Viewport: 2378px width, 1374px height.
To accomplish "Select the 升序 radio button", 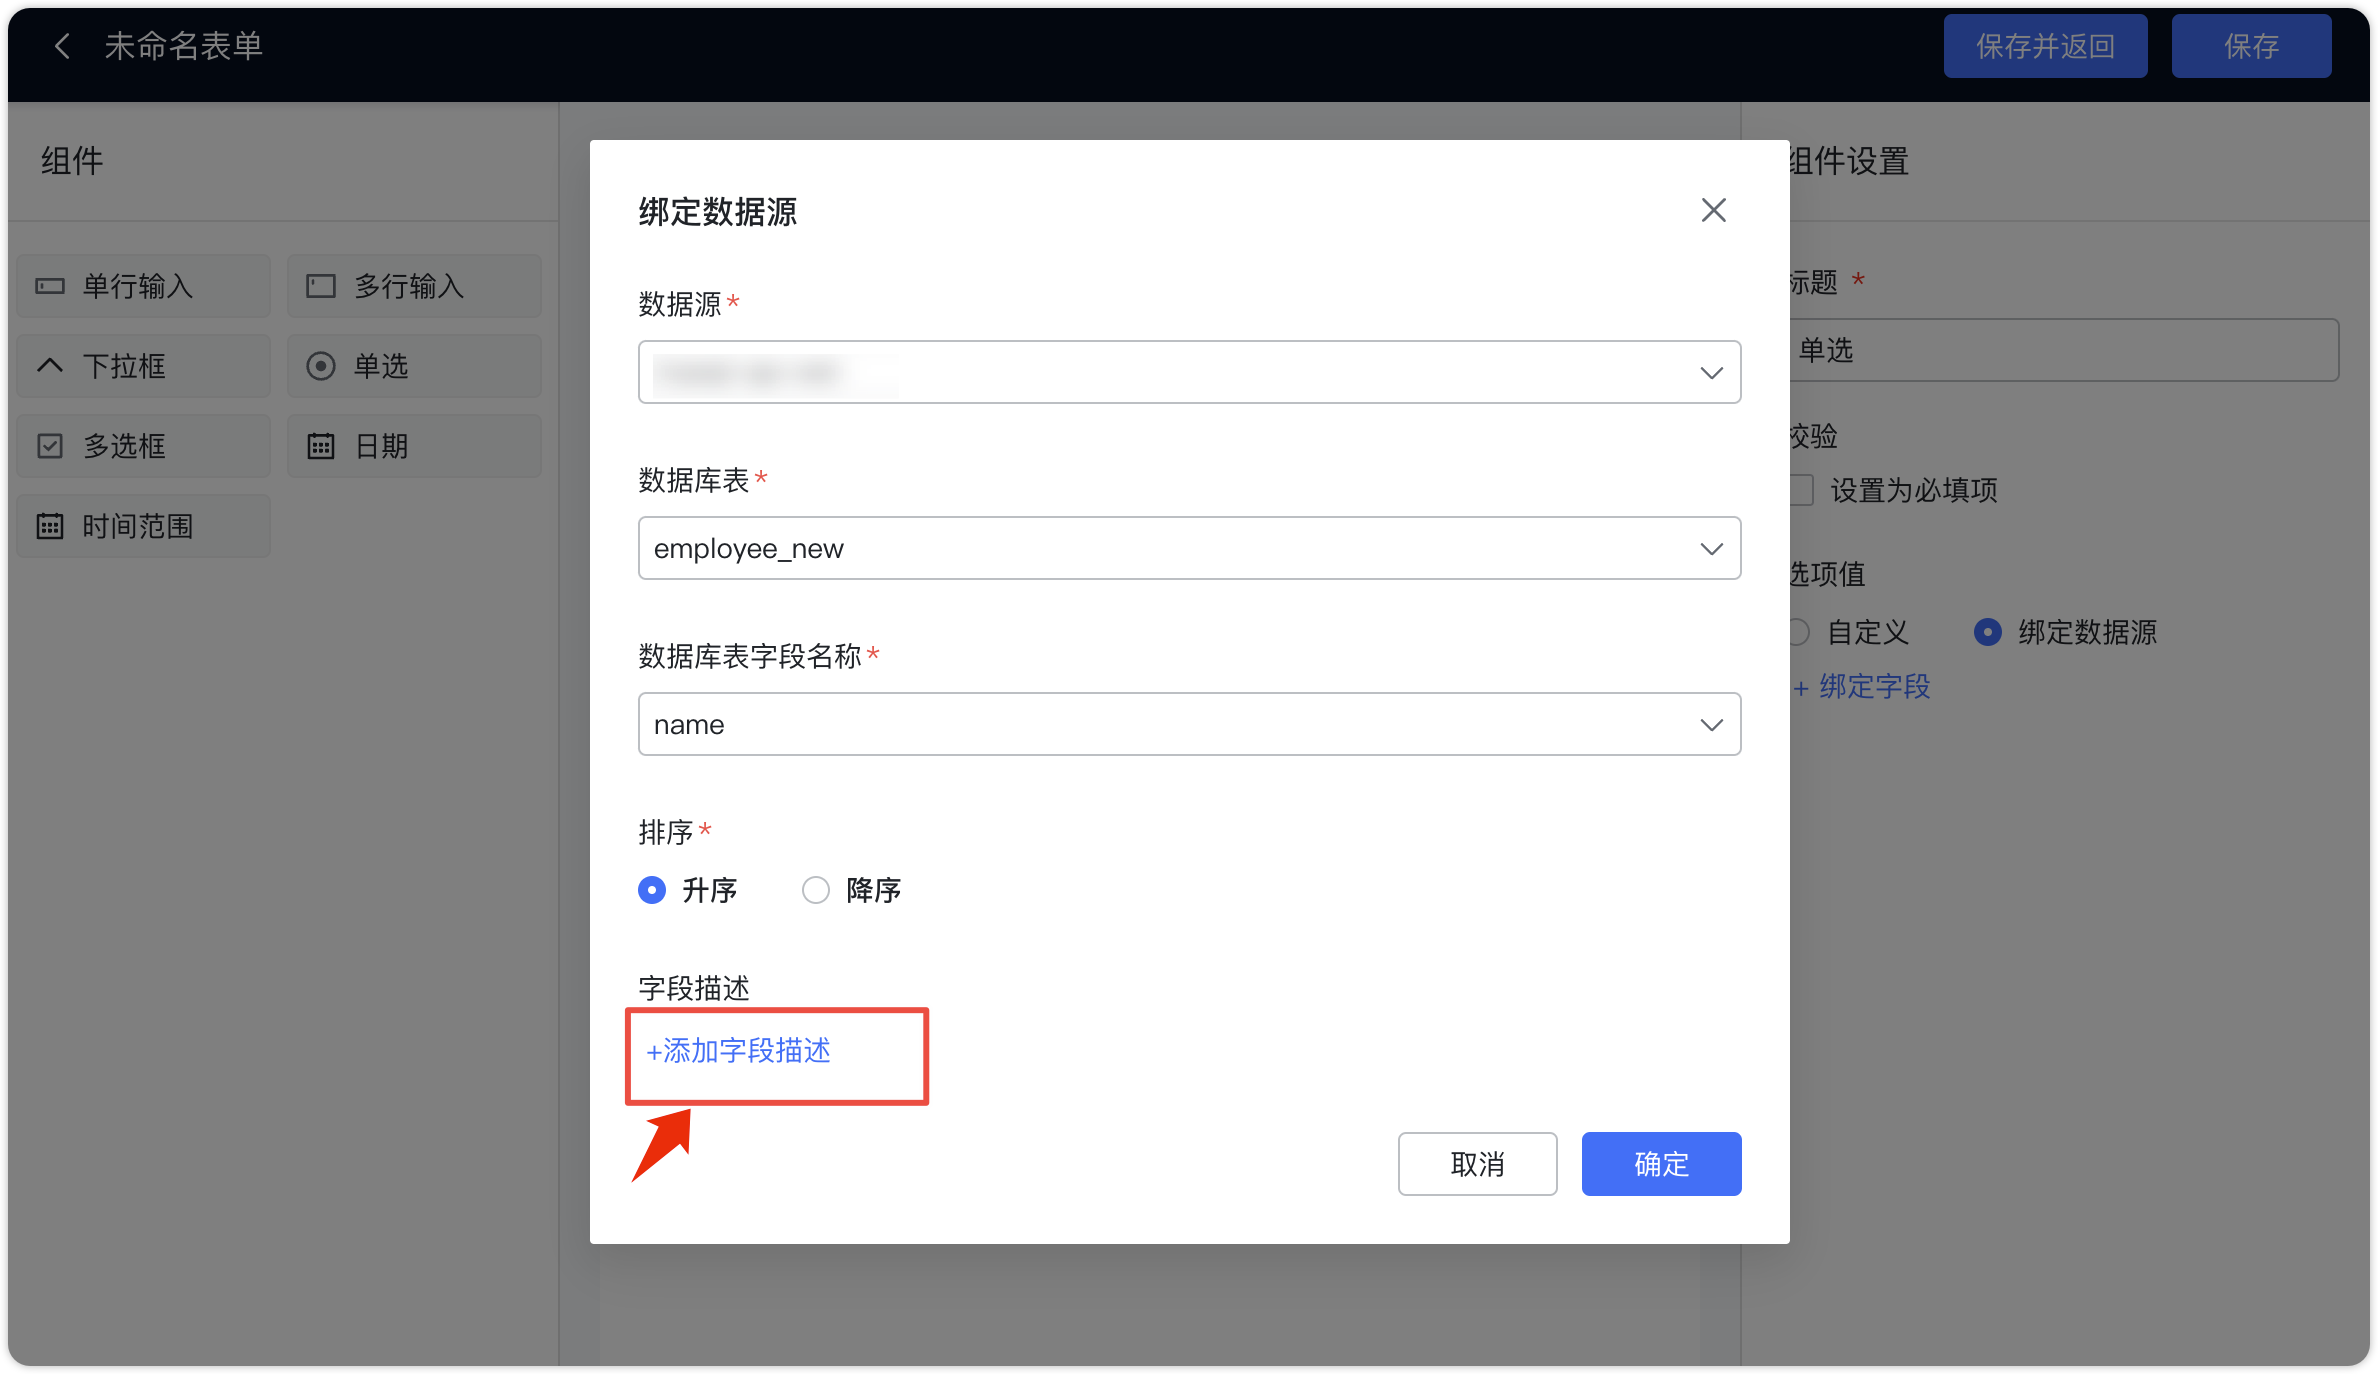I will (652, 890).
